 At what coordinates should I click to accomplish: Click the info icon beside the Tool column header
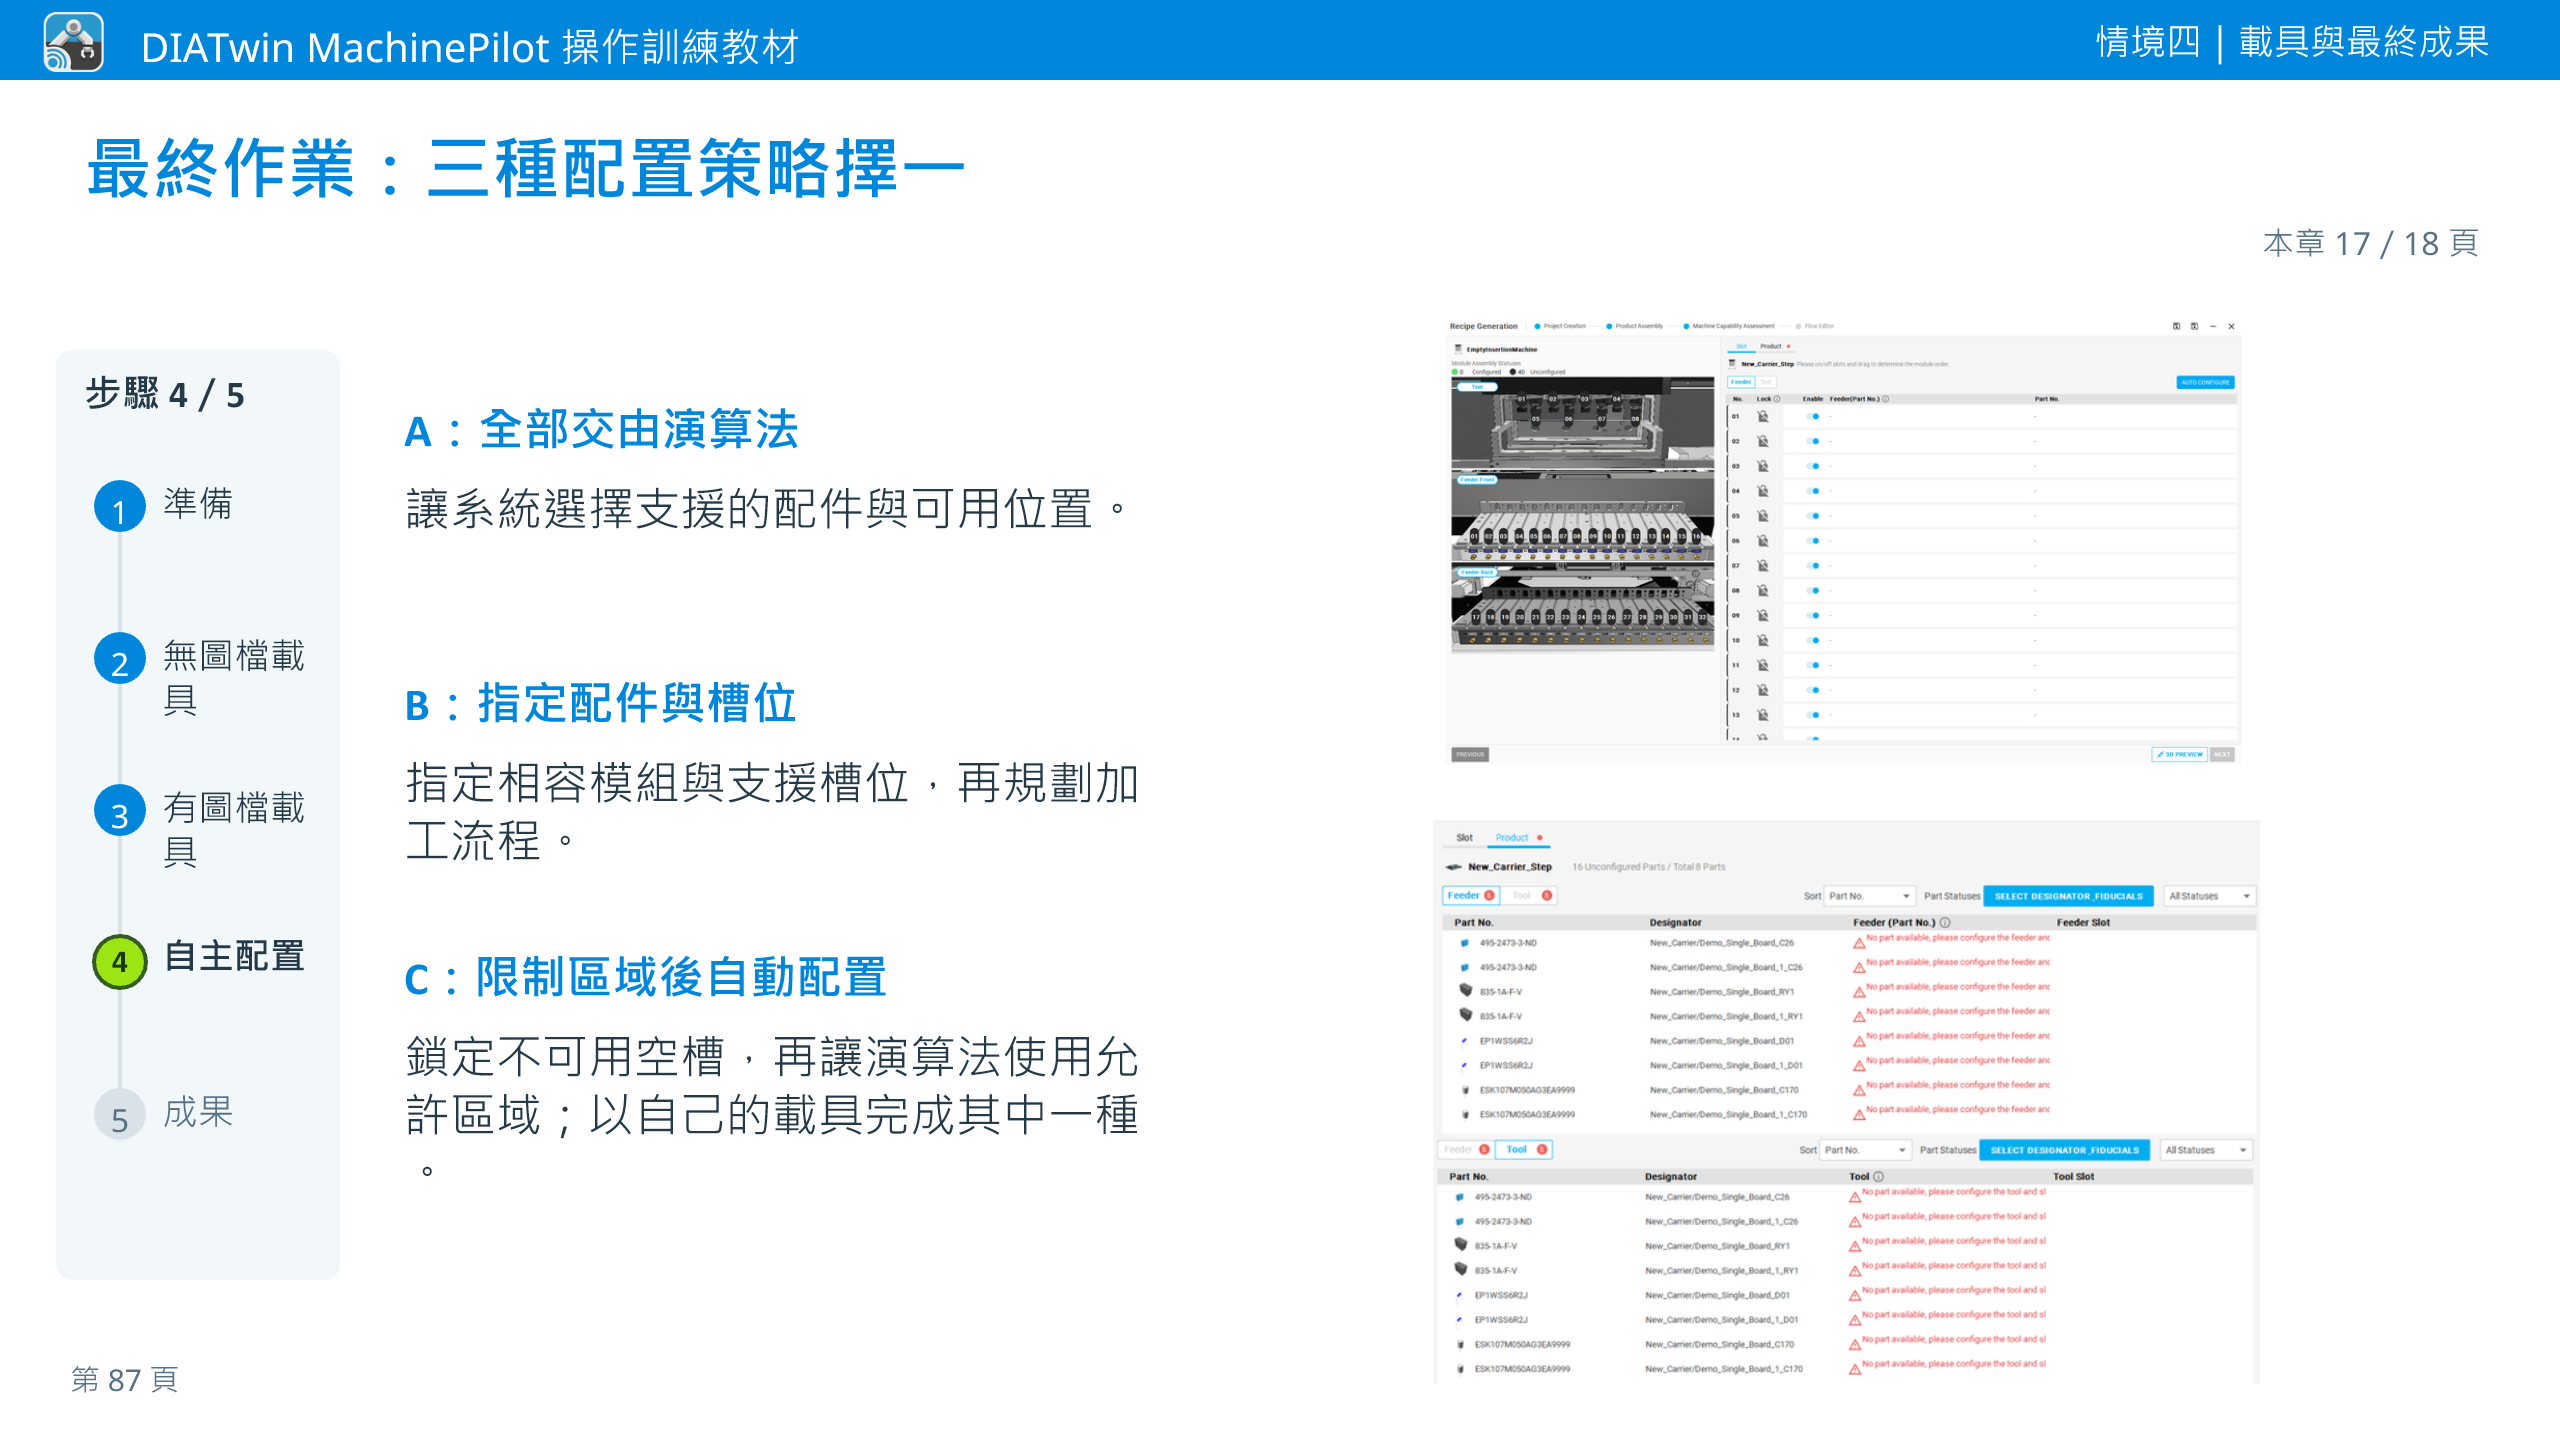pyautogui.click(x=1878, y=1177)
